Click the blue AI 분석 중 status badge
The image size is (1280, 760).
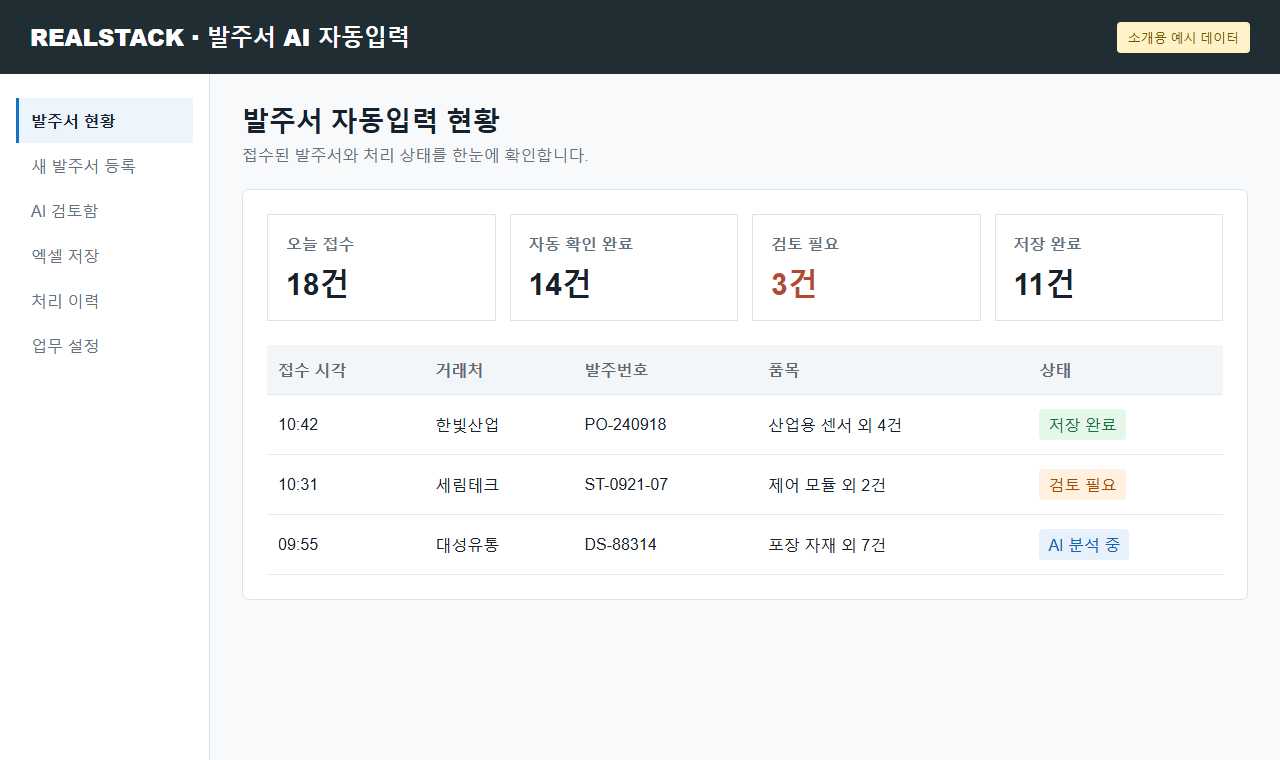click(x=1084, y=545)
